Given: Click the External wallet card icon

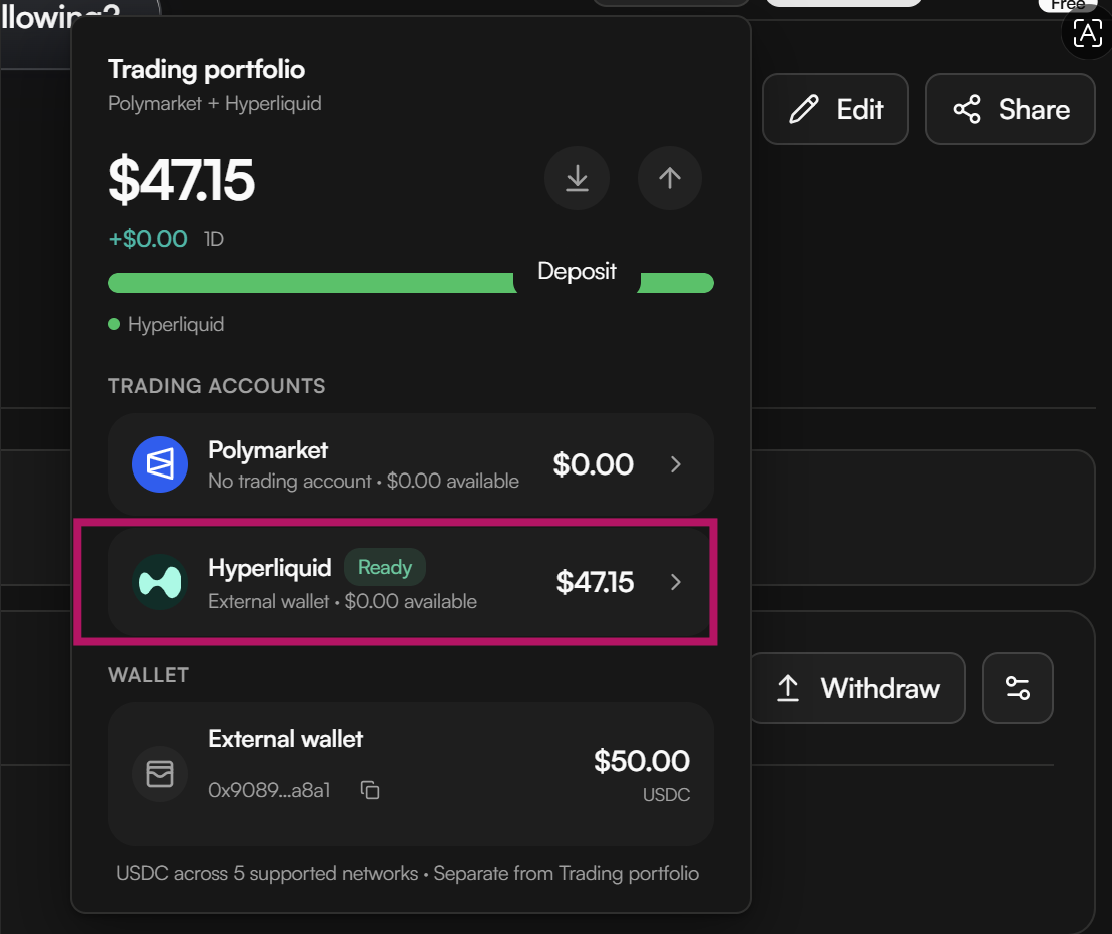Looking at the screenshot, I should [160, 774].
